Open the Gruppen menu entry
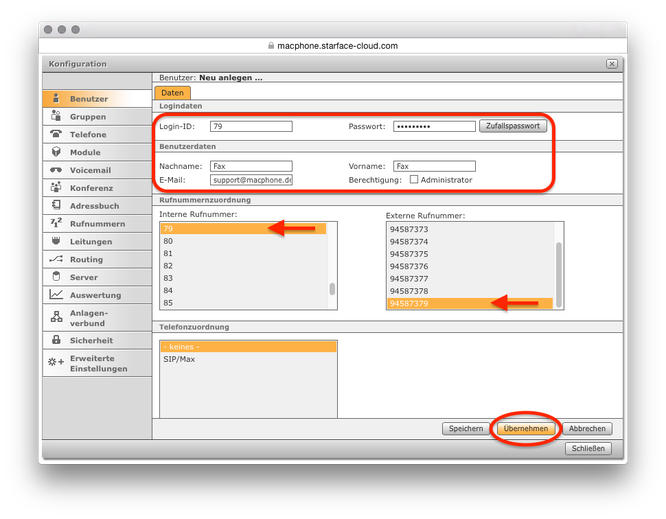This screenshot has width=666, height=519. [97, 116]
